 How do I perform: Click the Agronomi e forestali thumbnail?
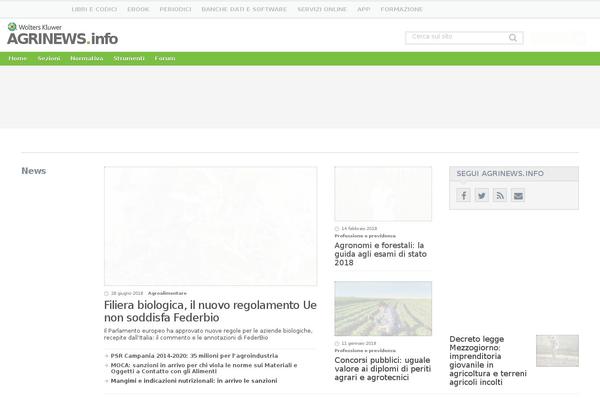point(383,194)
